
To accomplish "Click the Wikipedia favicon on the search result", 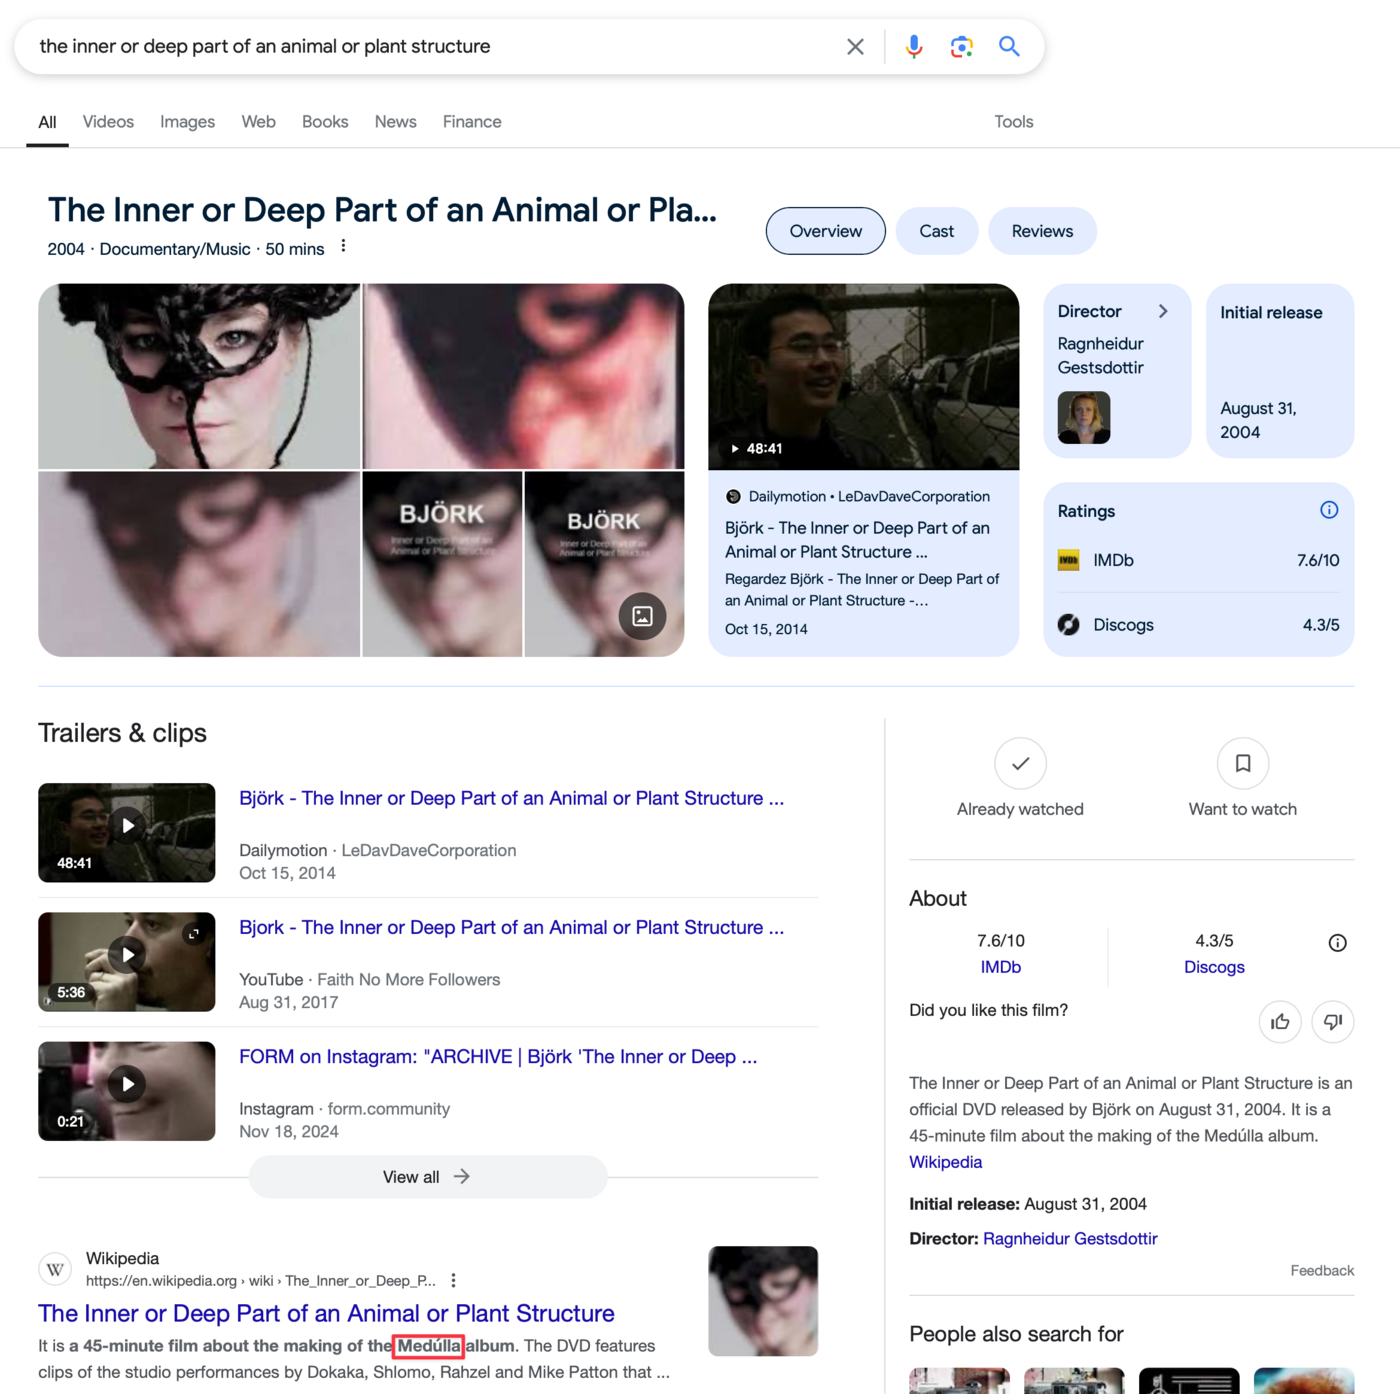I will (x=55, y=1269).
